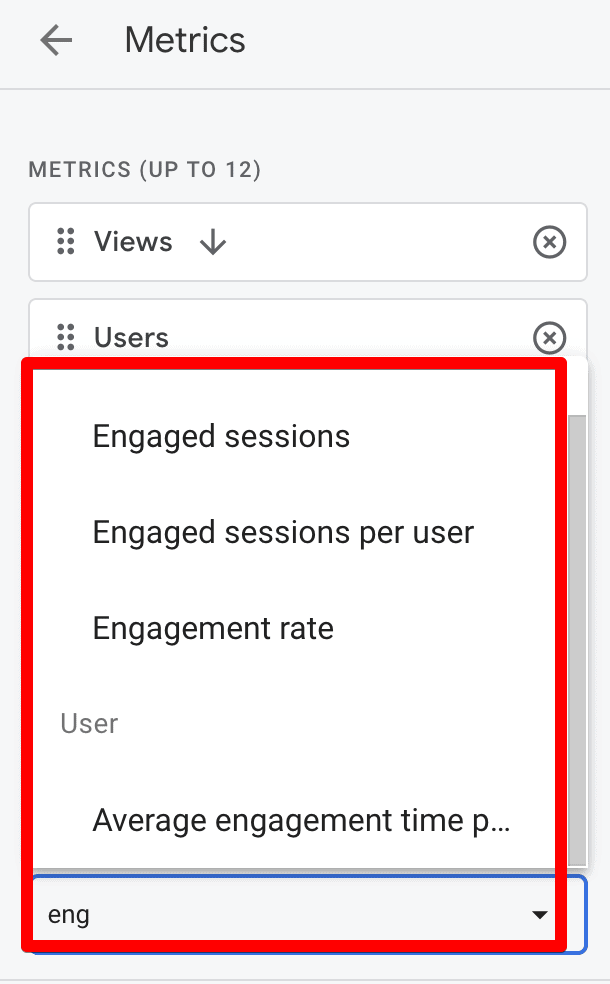Pick Average engagement time per user
The width and height of the screenshot is (610, 984).
(302, 820)
